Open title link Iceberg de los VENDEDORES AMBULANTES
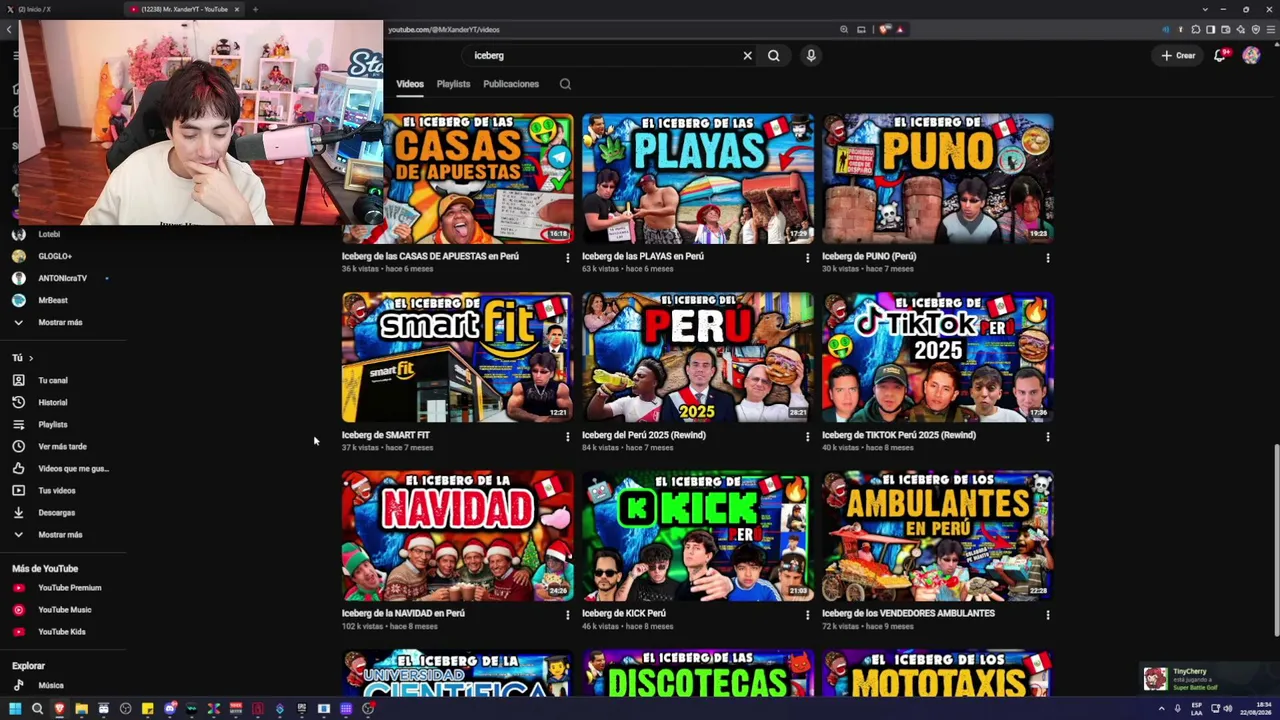 coord(908,613)
